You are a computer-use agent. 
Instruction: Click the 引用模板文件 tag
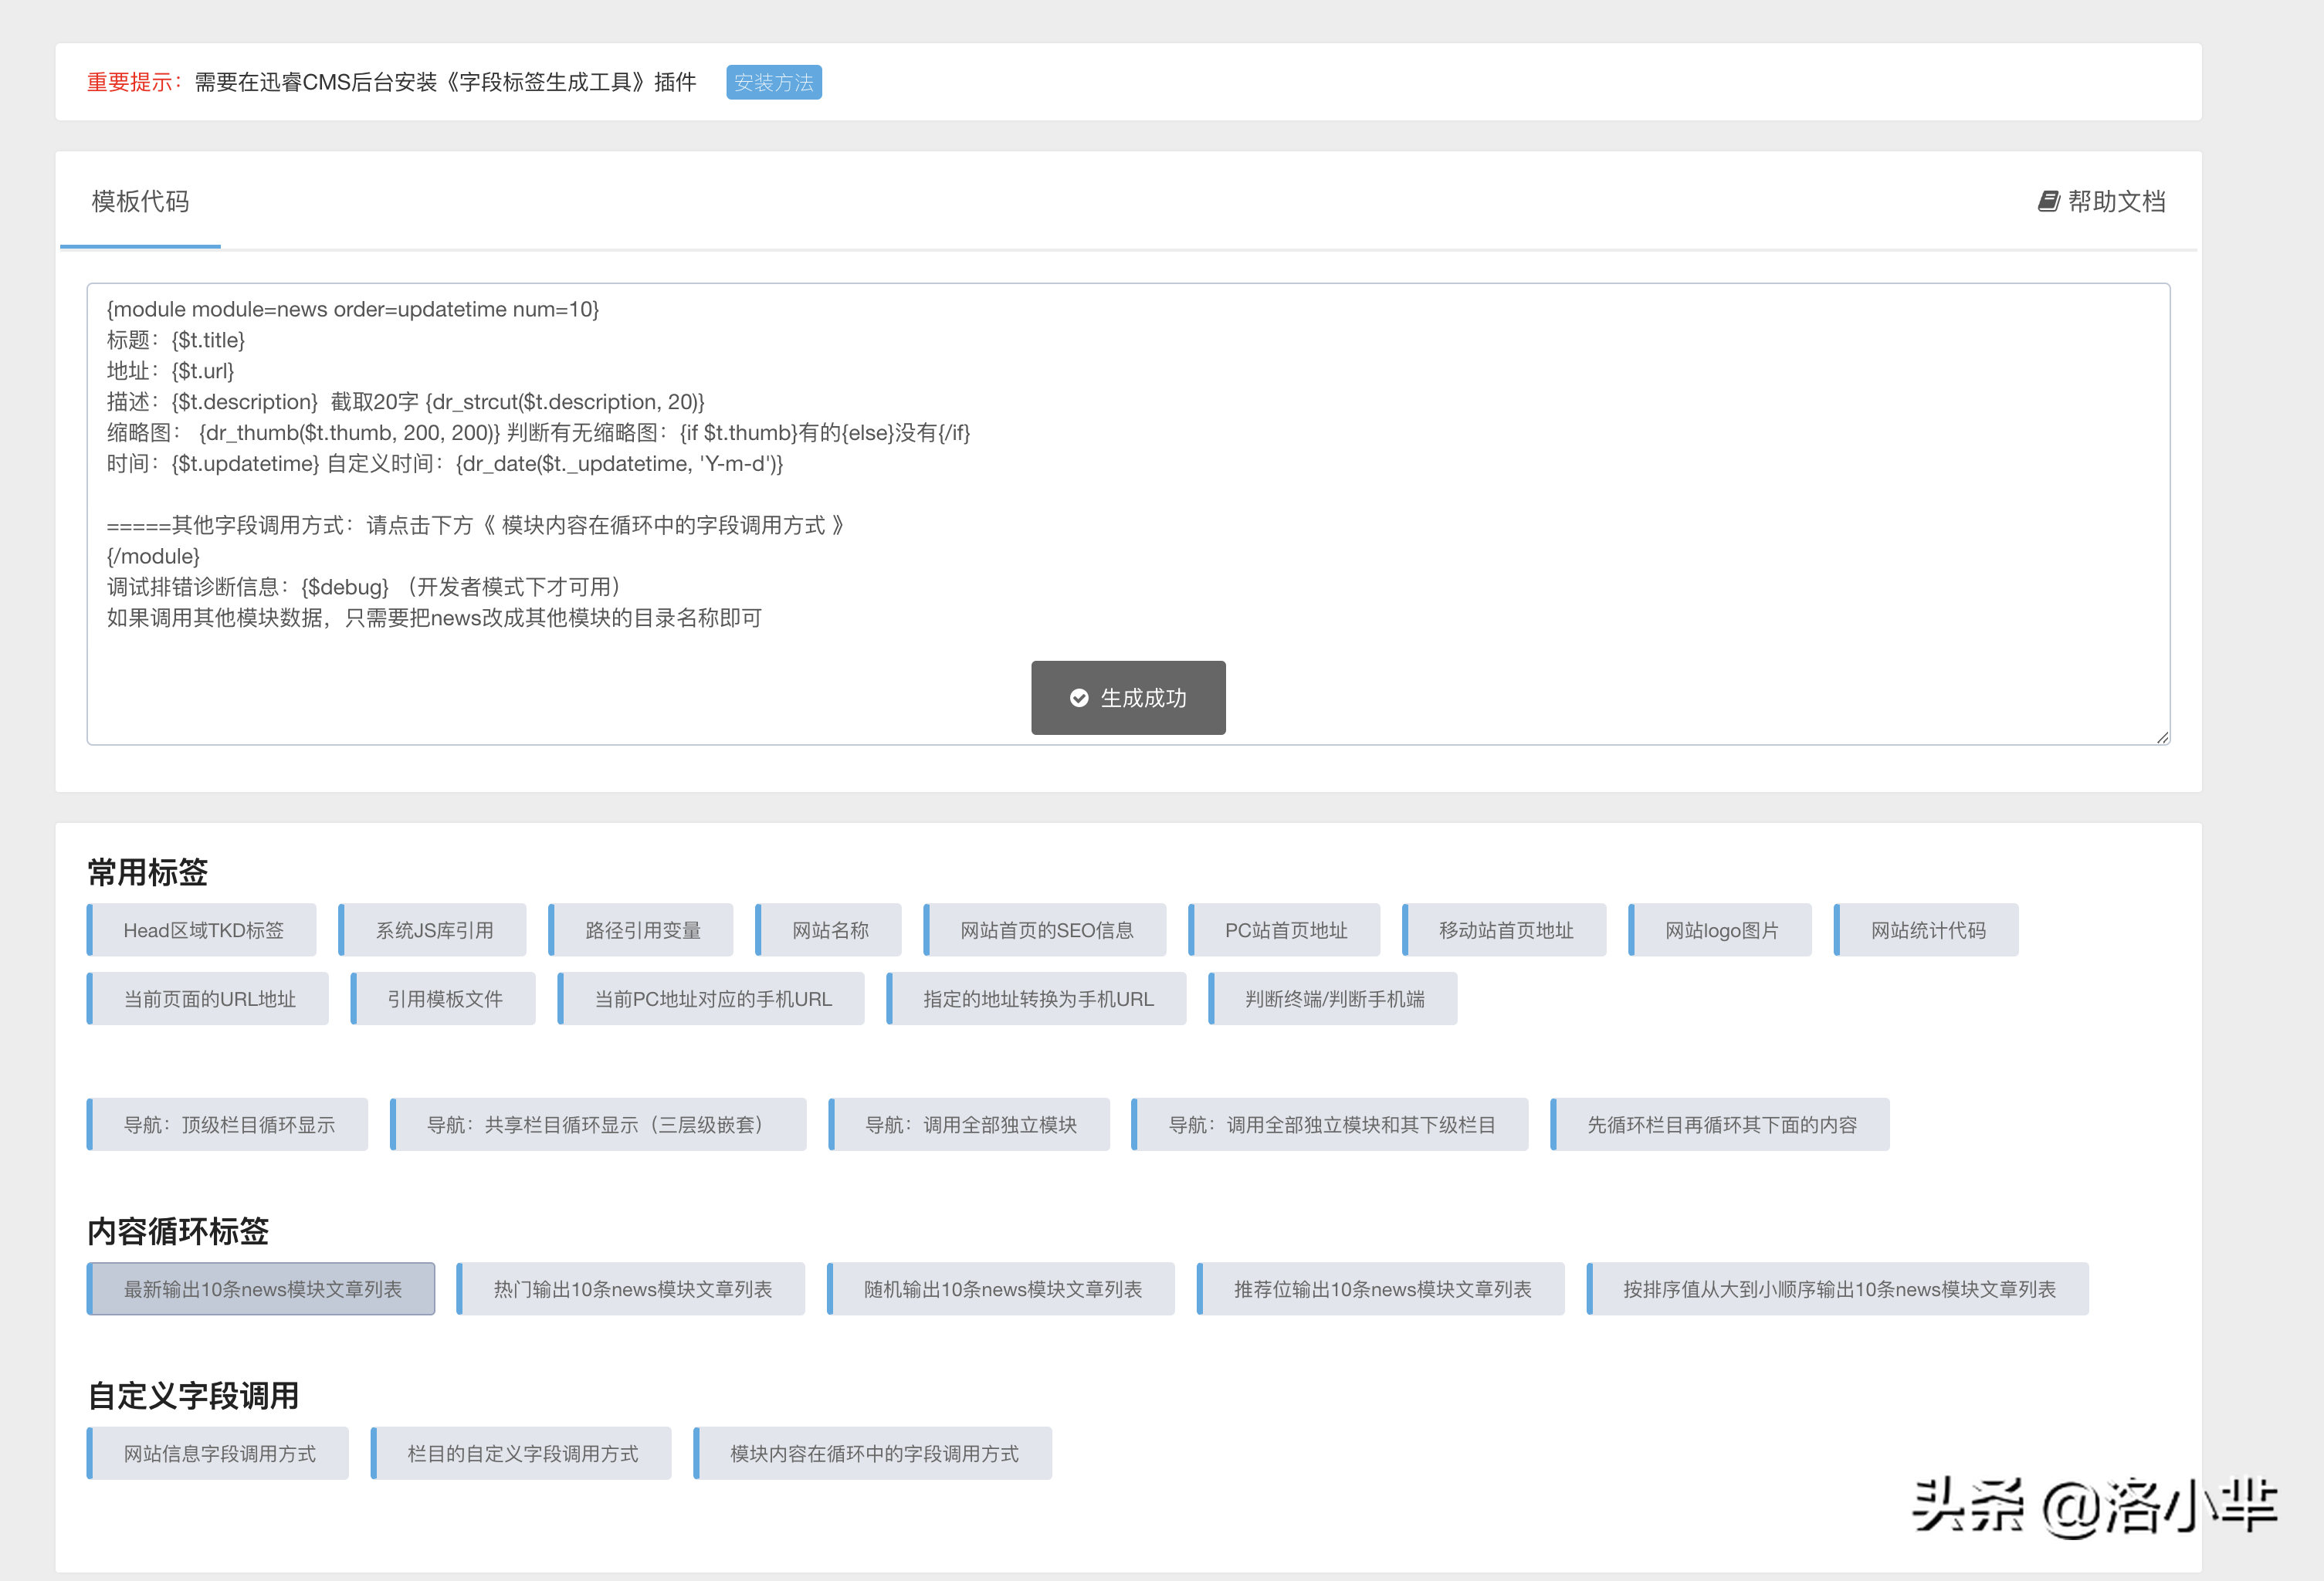pos(444,999)
